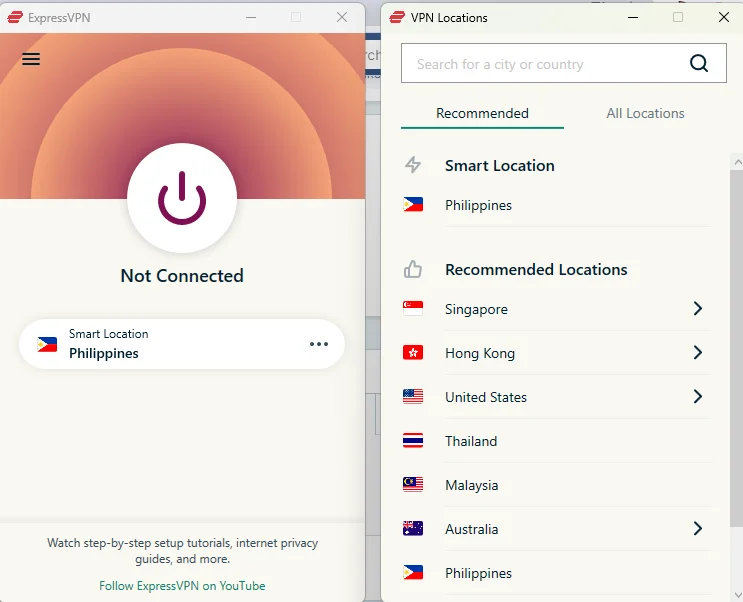Click the Not Connected status text
This screenshot has width=743, height=602.
click(x=182, y=276)
